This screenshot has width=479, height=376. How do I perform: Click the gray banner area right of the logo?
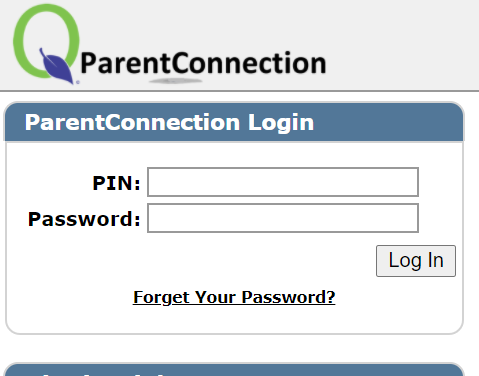click(402, 45)
